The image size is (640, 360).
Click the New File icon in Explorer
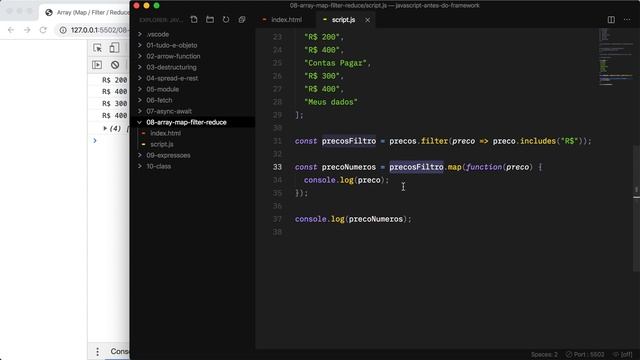tap(194, 20)
